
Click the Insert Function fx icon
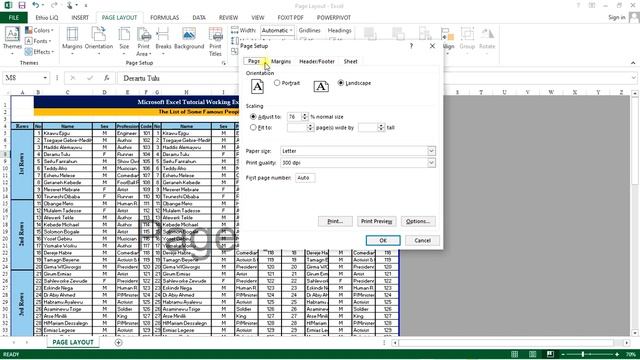click(107, 78)
